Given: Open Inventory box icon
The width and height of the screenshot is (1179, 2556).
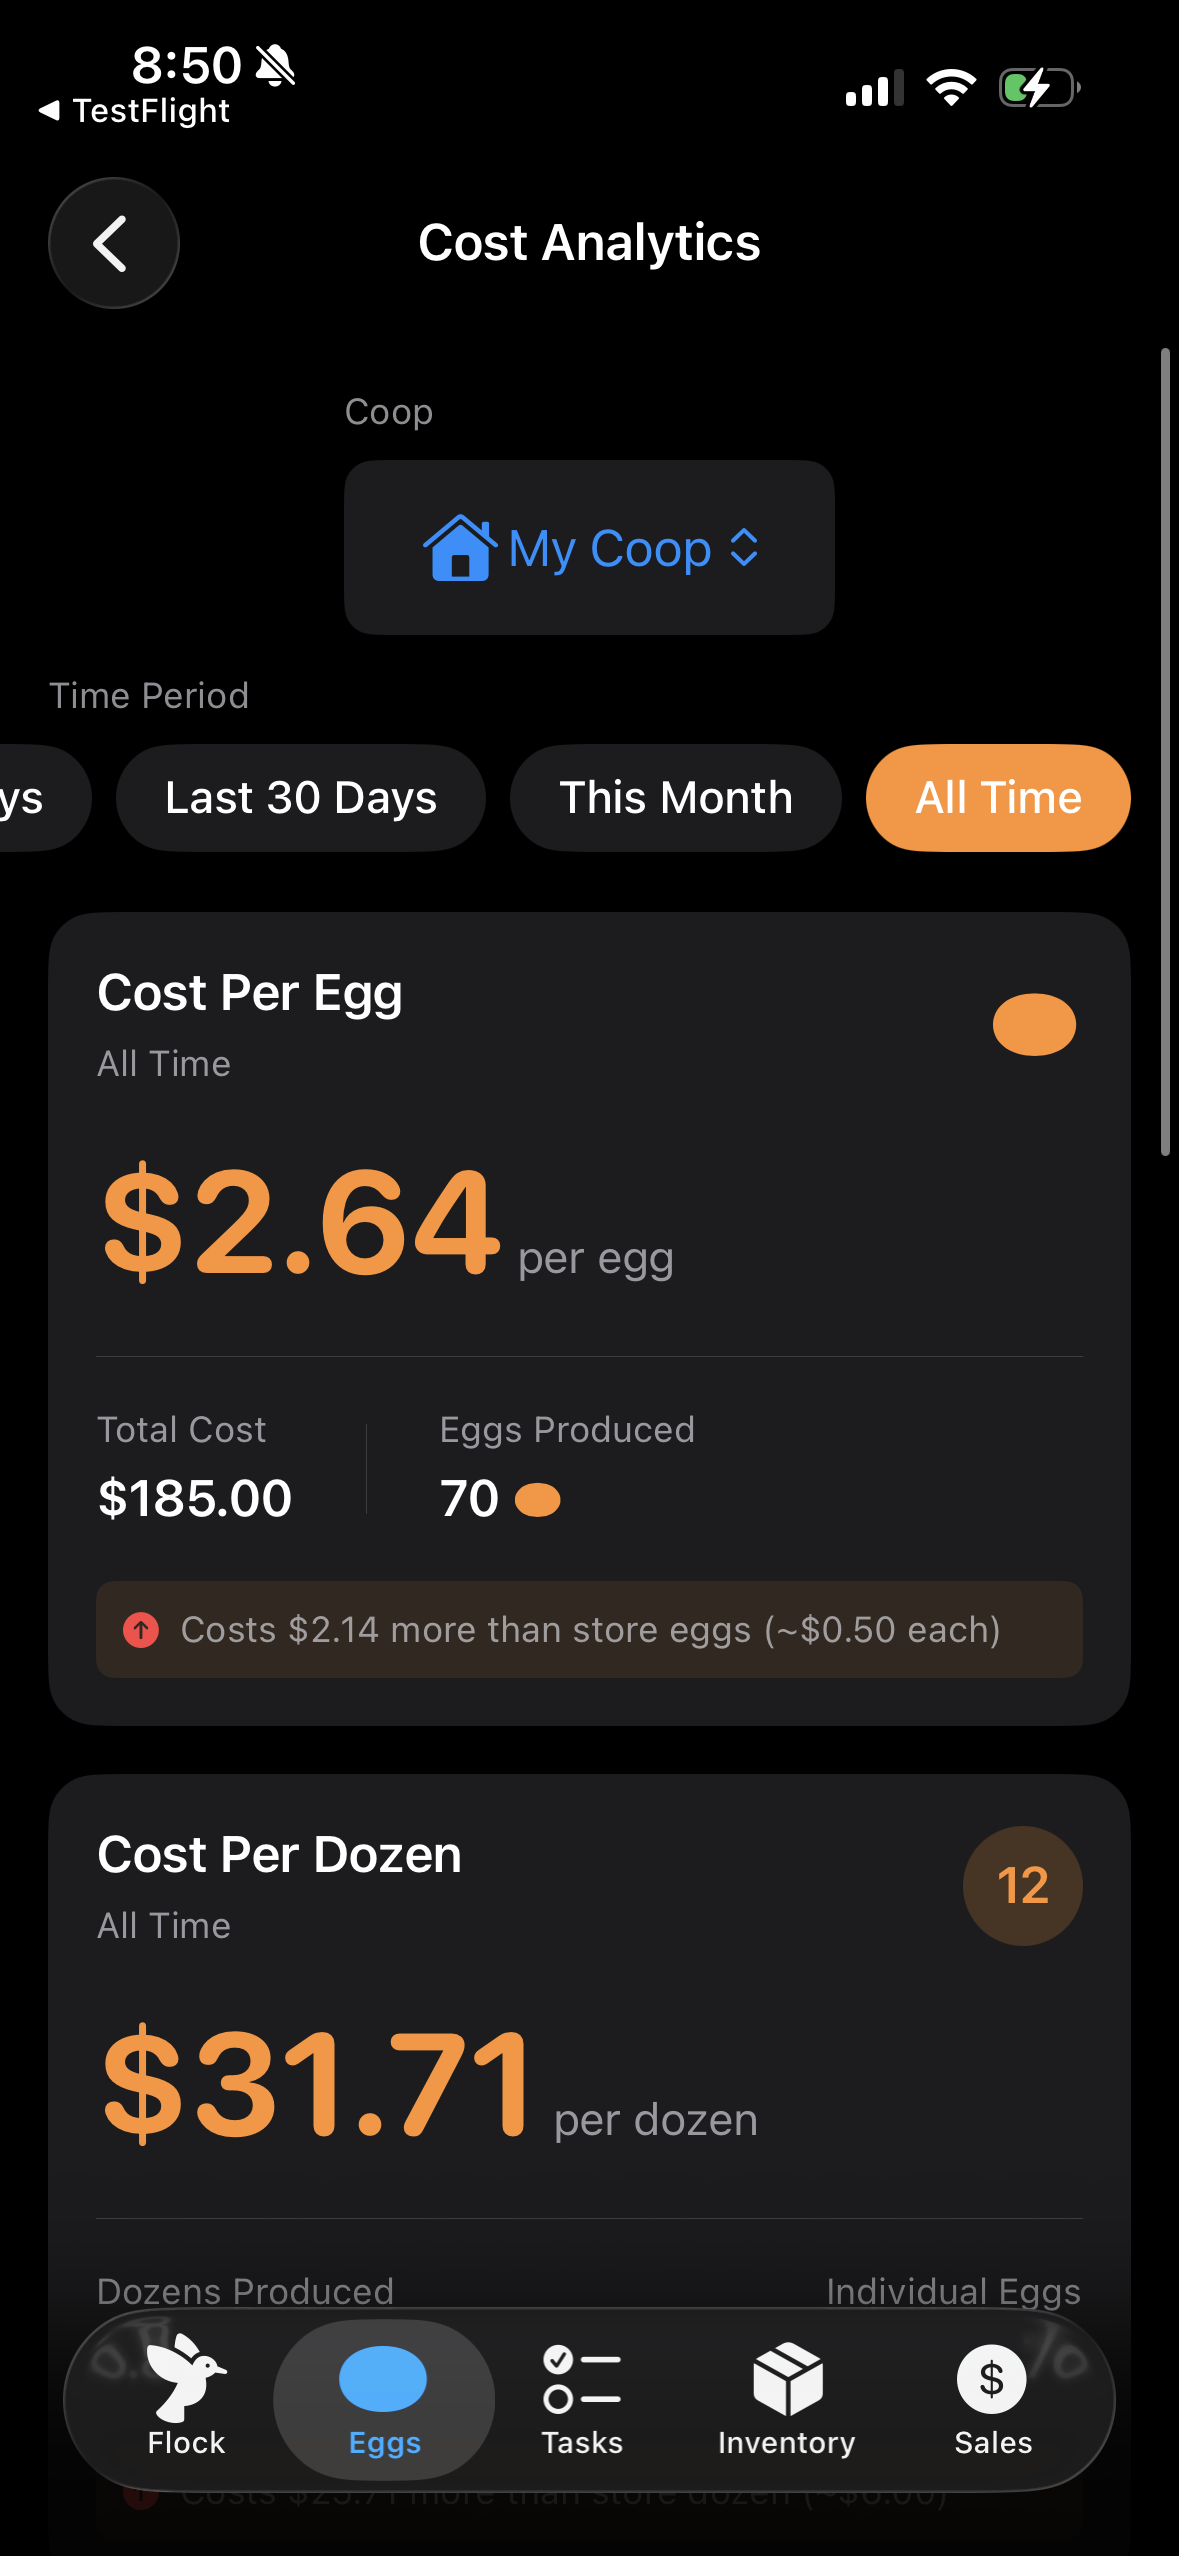Looking at the screenshot, I should pyautogui.click(x=787, y=2378).
